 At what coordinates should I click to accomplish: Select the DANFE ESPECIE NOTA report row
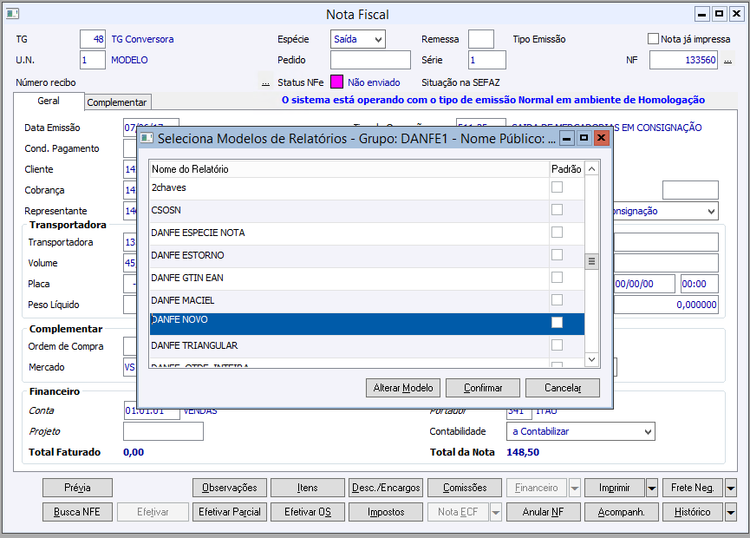click(x=367, y=234)
